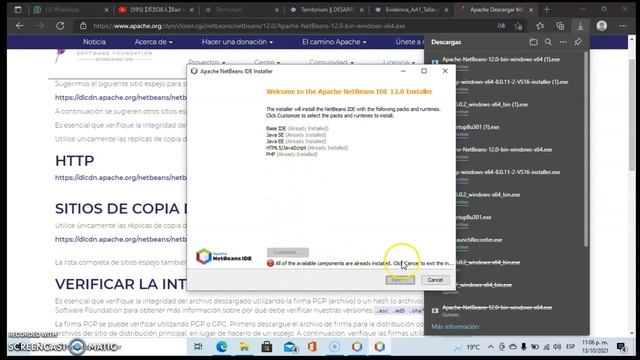Search downloads using magnifier in Descargas
The image size is (640, 360).
[x=548, y=42]
